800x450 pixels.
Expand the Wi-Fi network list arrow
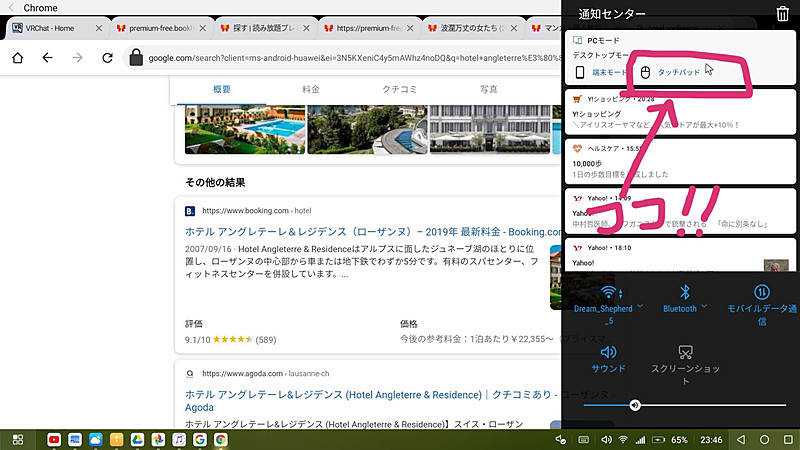click(640, 307)
